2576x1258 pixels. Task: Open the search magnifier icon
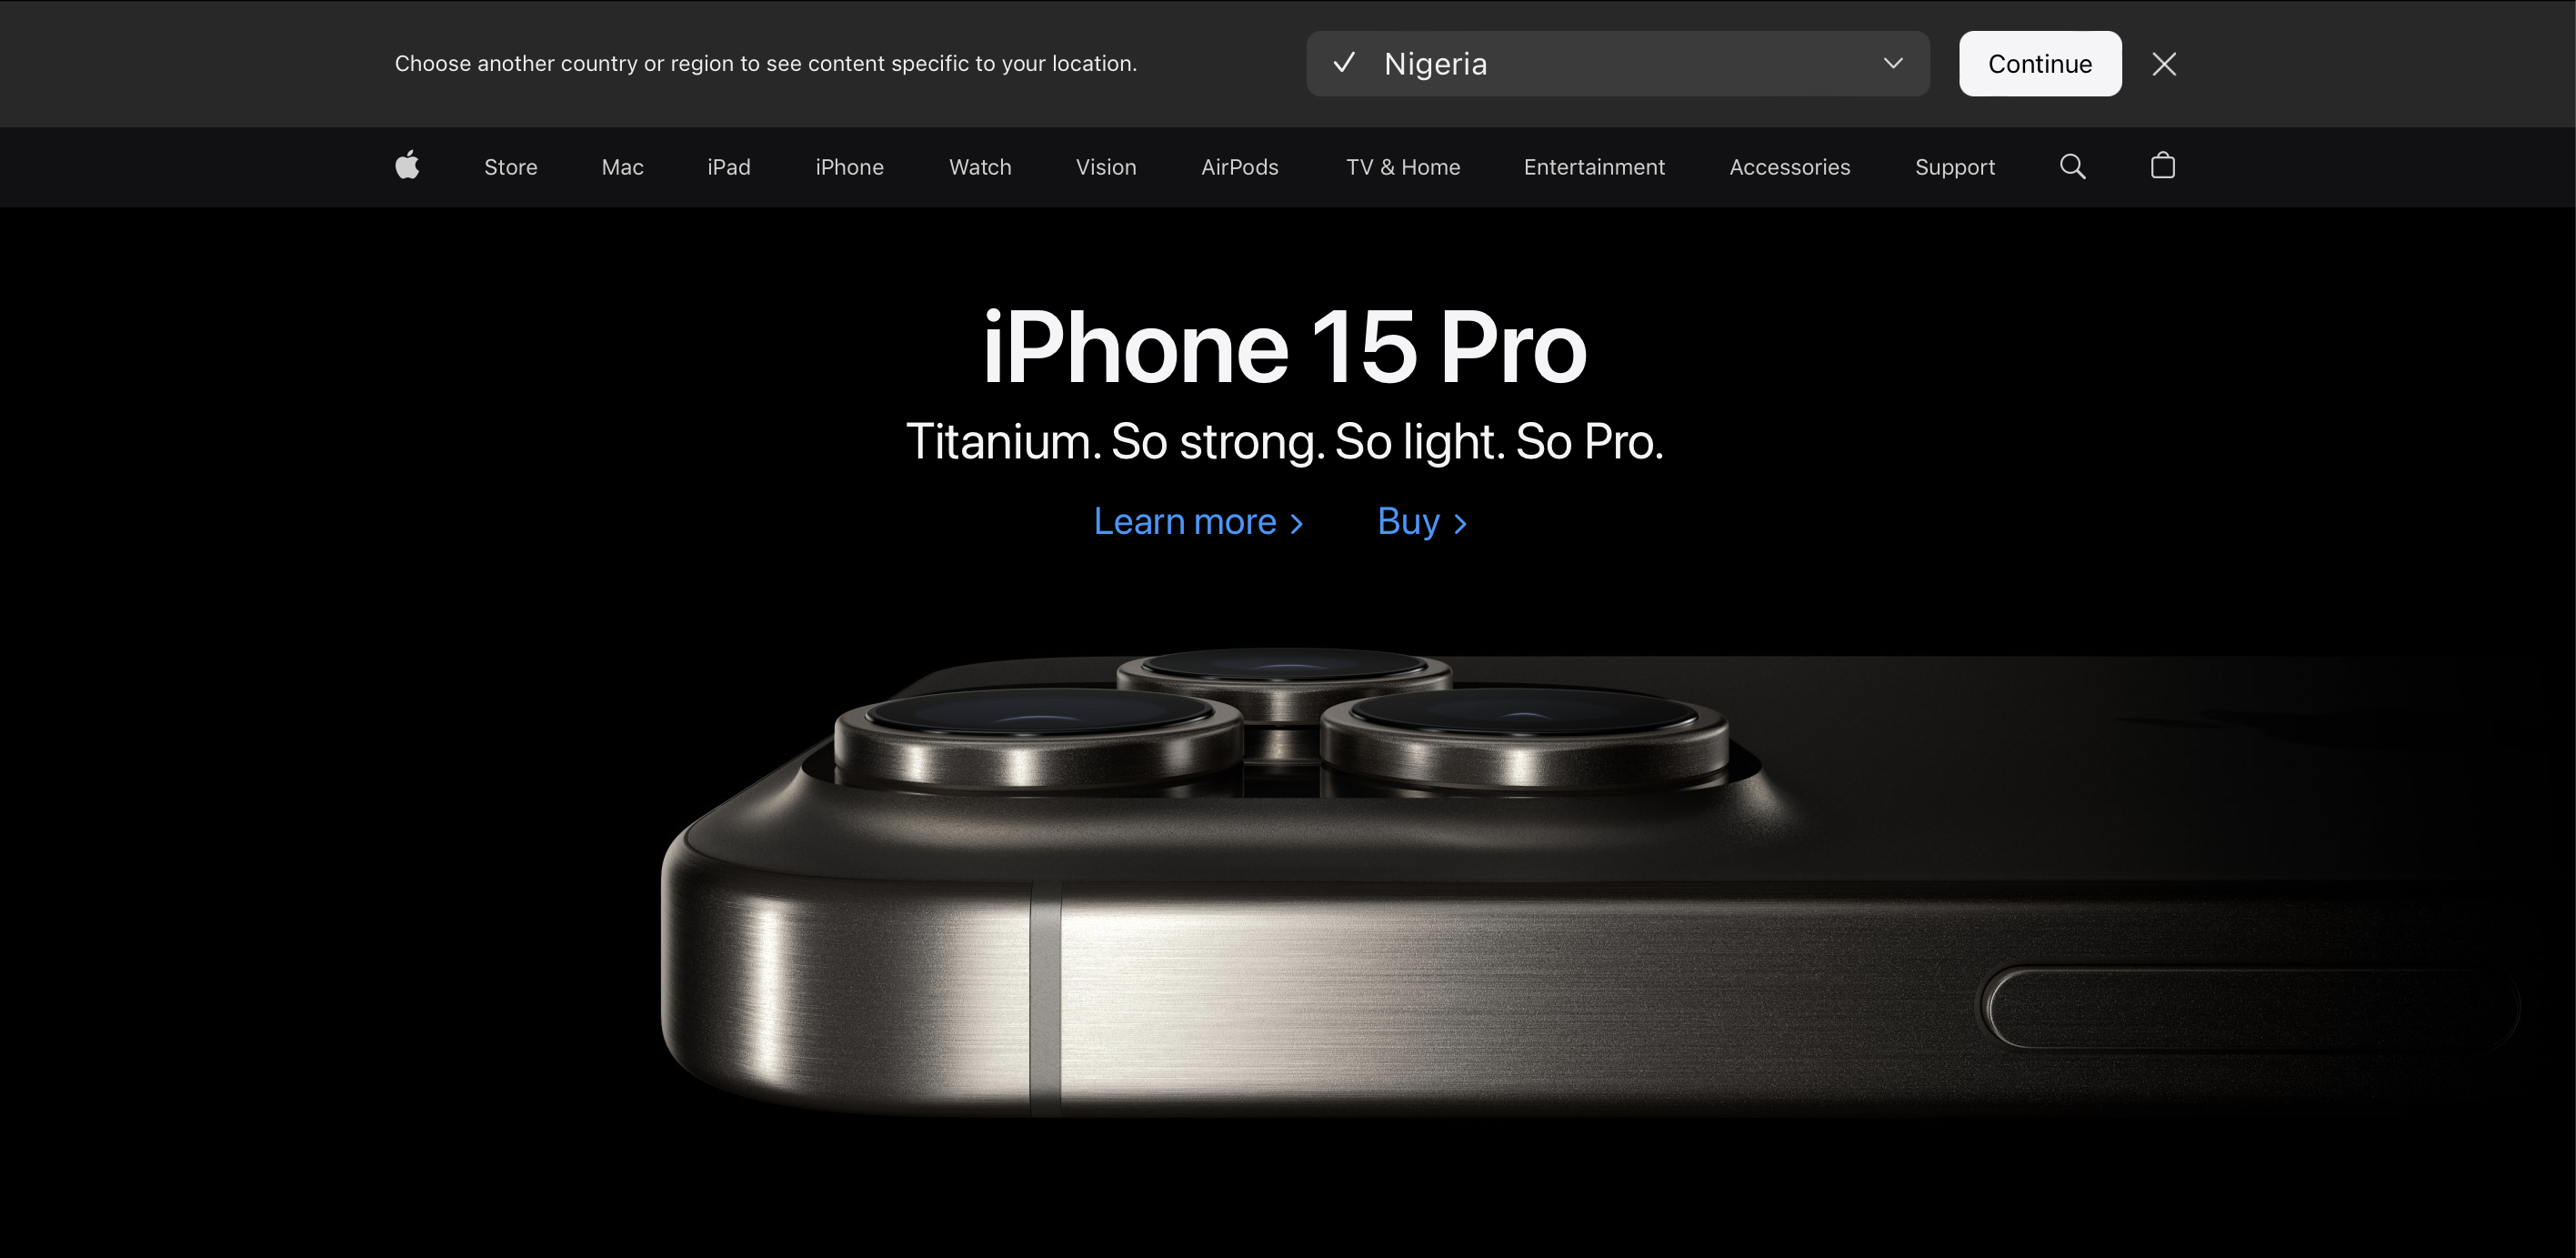coord(2072,166)
